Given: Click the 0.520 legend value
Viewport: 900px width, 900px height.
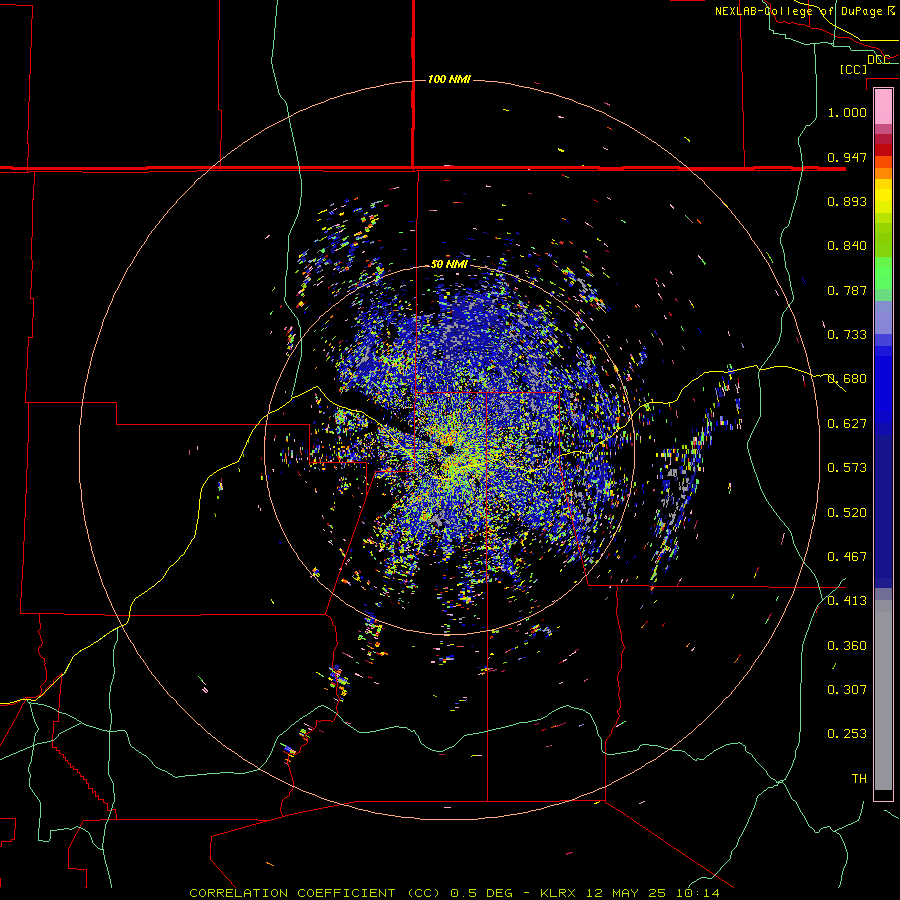Looking at the screenshot, I should click(847, 513).
